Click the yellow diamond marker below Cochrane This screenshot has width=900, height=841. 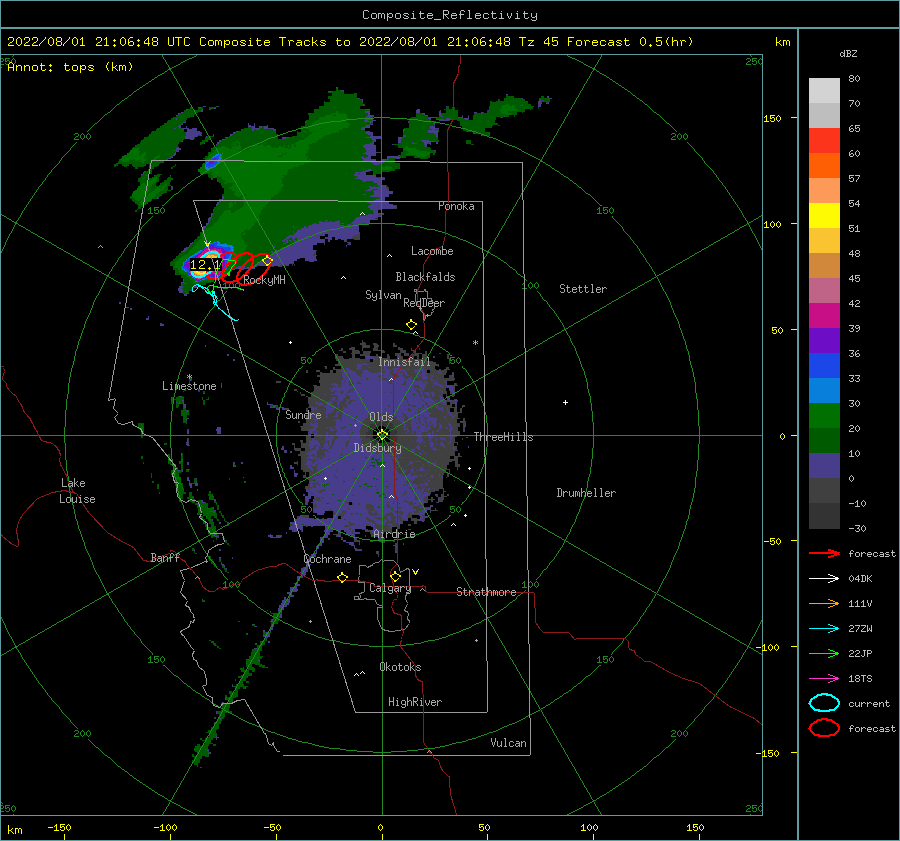point(343,577)
